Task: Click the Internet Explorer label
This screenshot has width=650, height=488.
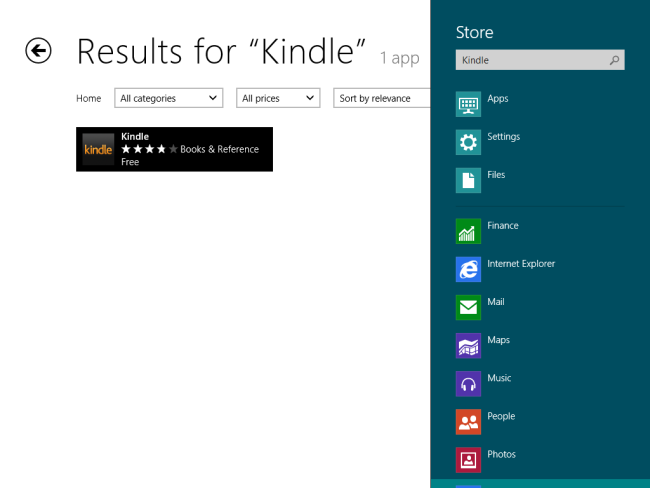Action: [x=521, y=264]
